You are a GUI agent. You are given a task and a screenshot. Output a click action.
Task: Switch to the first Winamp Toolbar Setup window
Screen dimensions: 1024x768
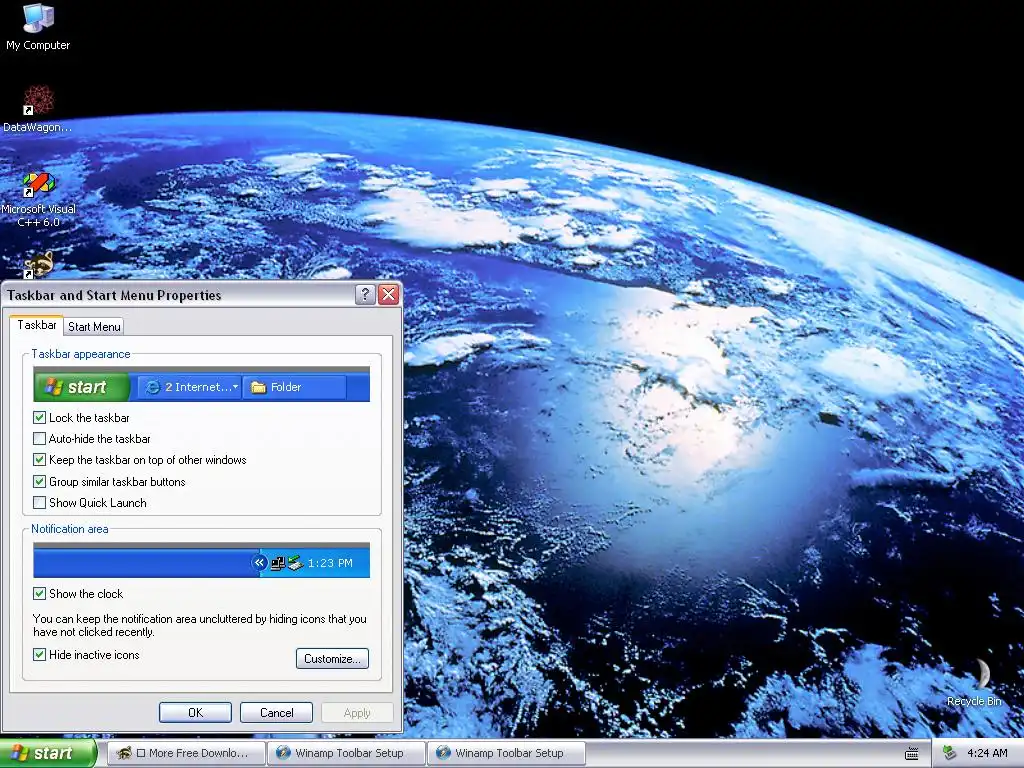346,753
